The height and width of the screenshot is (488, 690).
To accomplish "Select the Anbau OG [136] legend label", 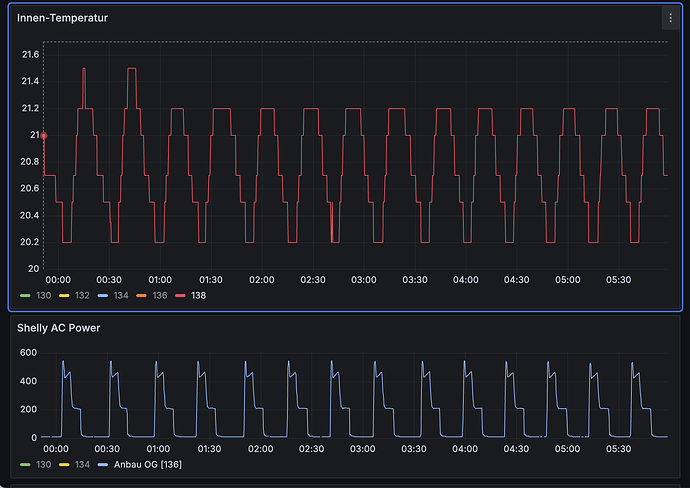I will pyautogui.click(x=146, y=464).
